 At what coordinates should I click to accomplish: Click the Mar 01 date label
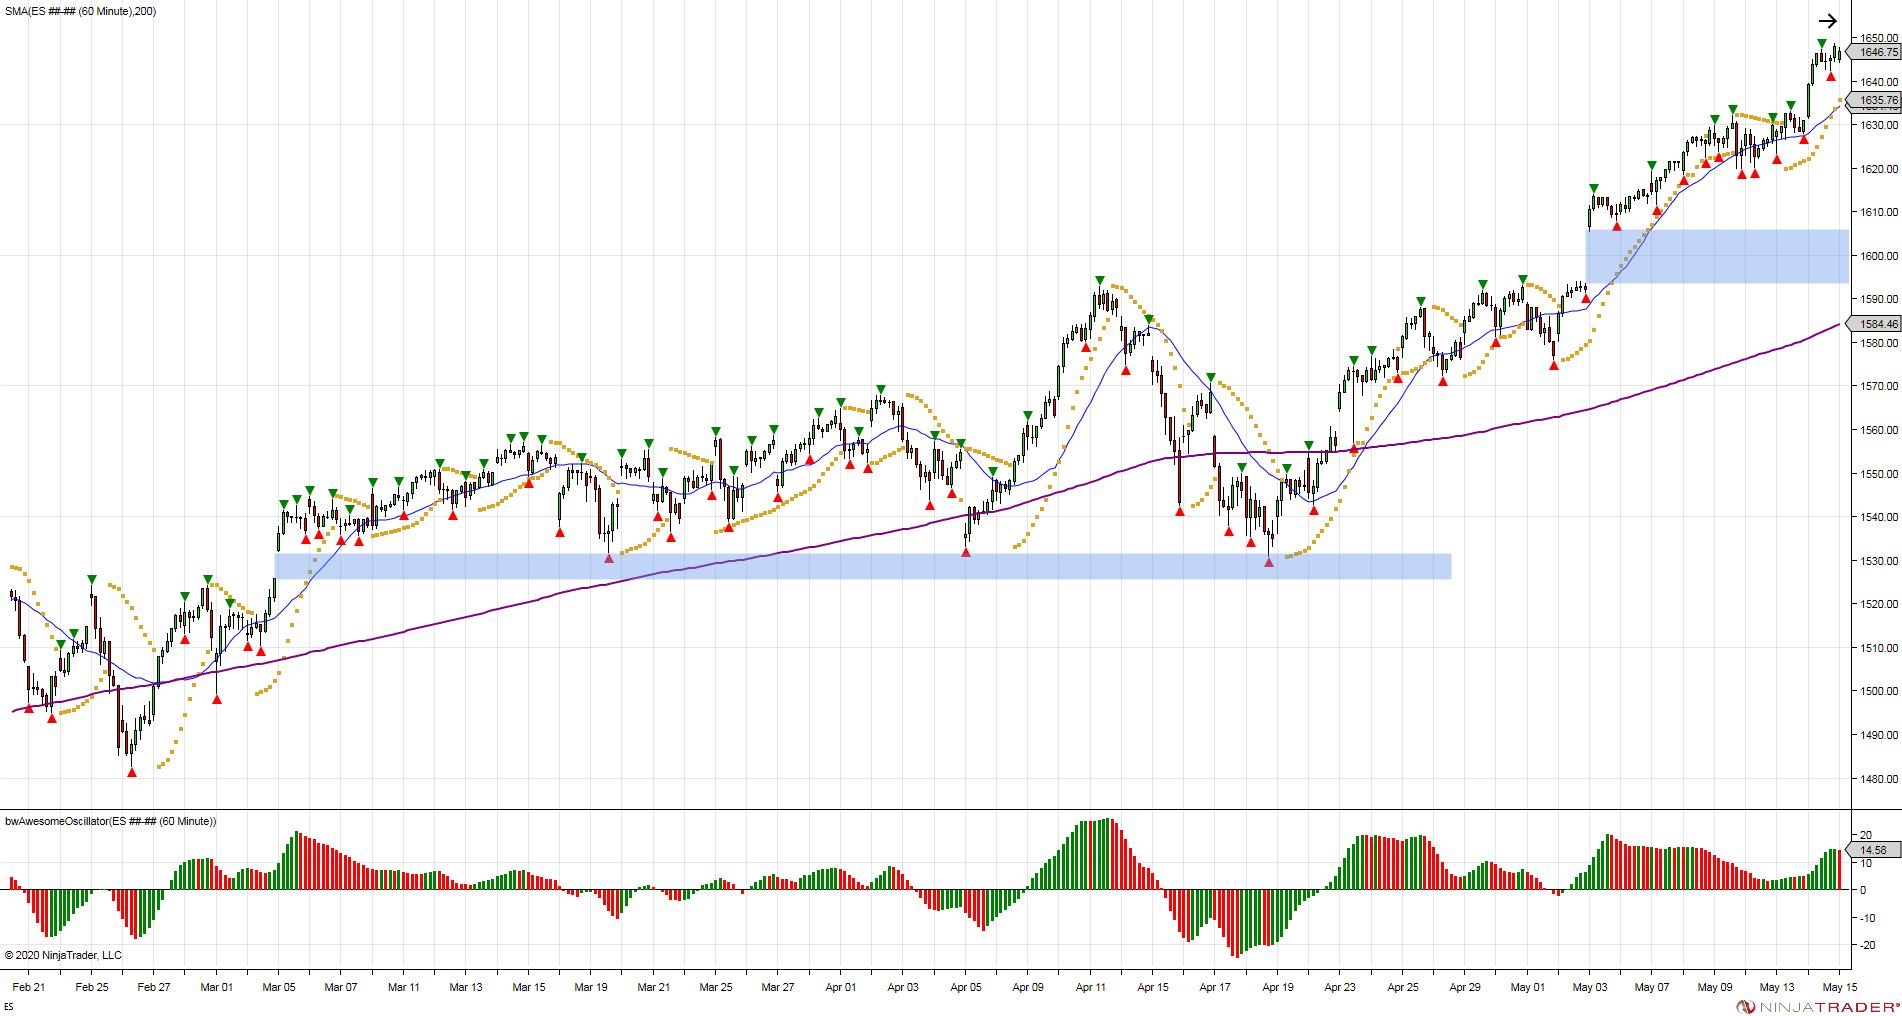click(x=216, y=987)
